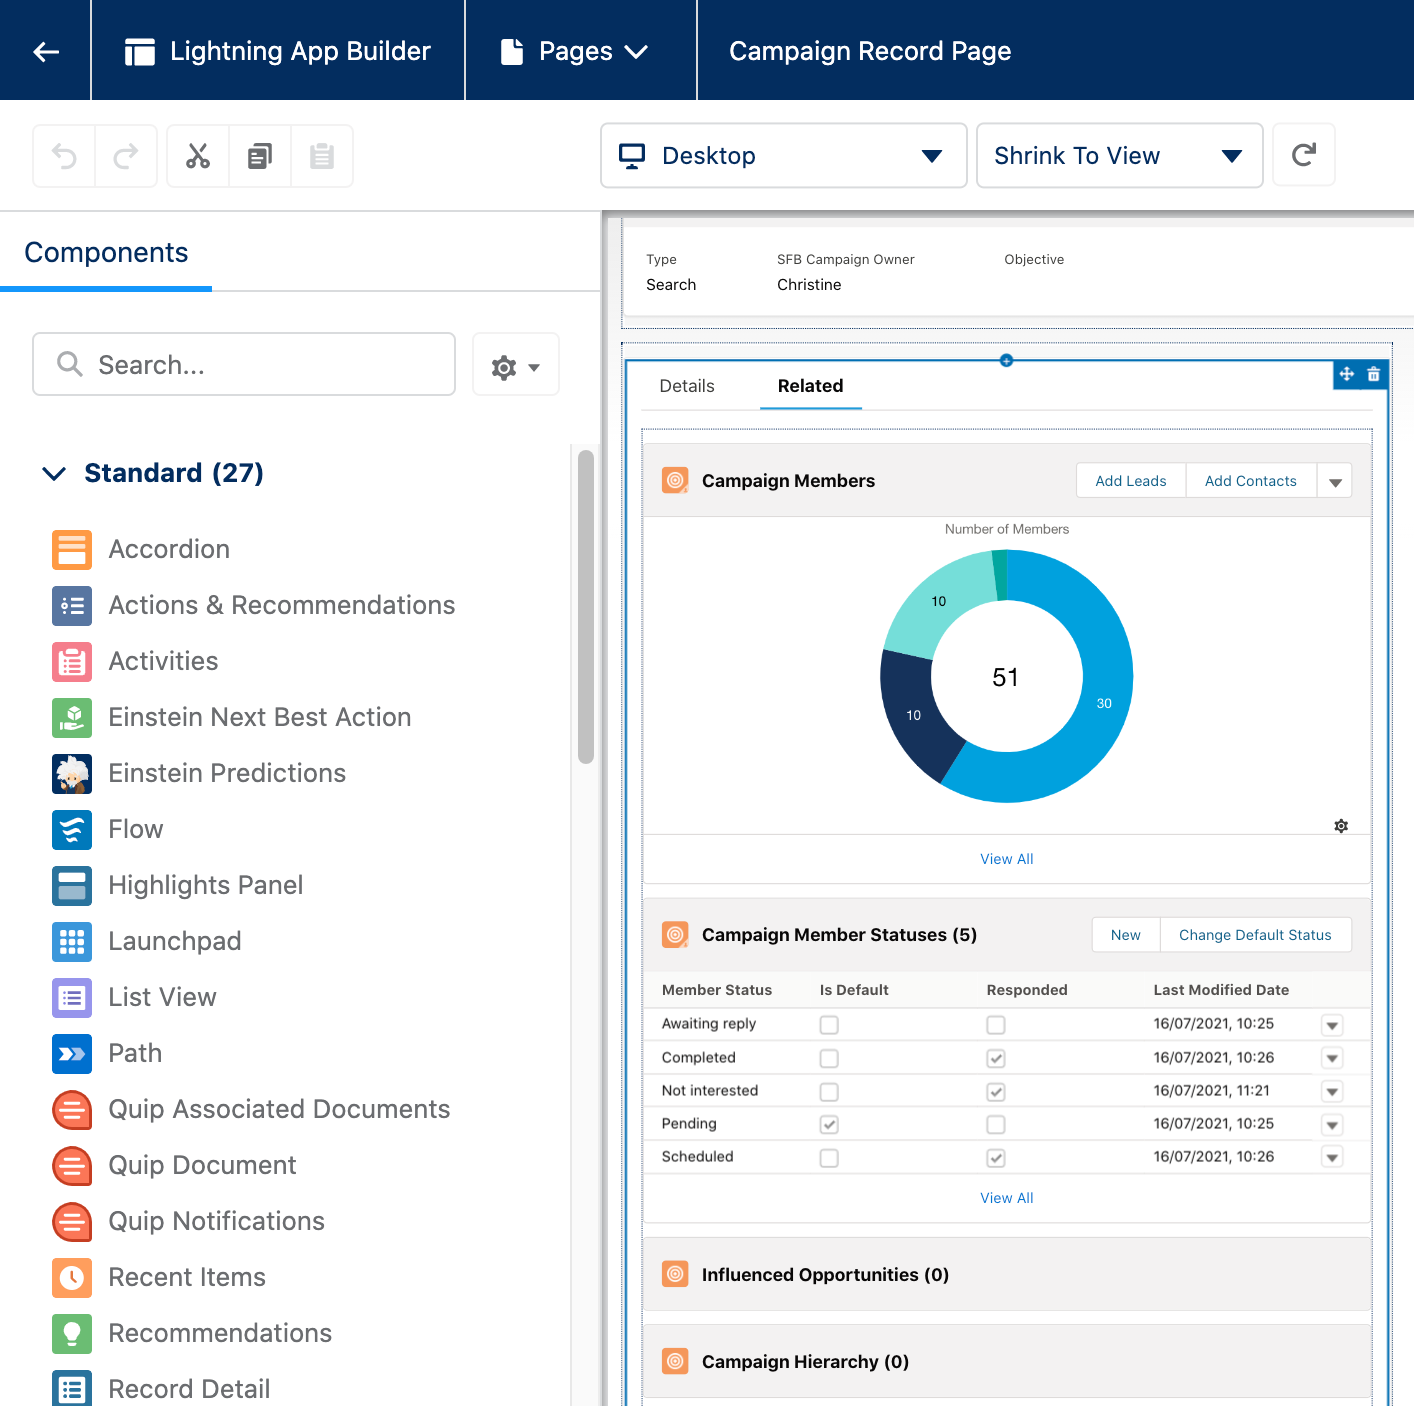The height and width of the screenshot is (1406, 1414).
Task: Click the copy icon in toolbar
Action: click(x=260, y=156)
